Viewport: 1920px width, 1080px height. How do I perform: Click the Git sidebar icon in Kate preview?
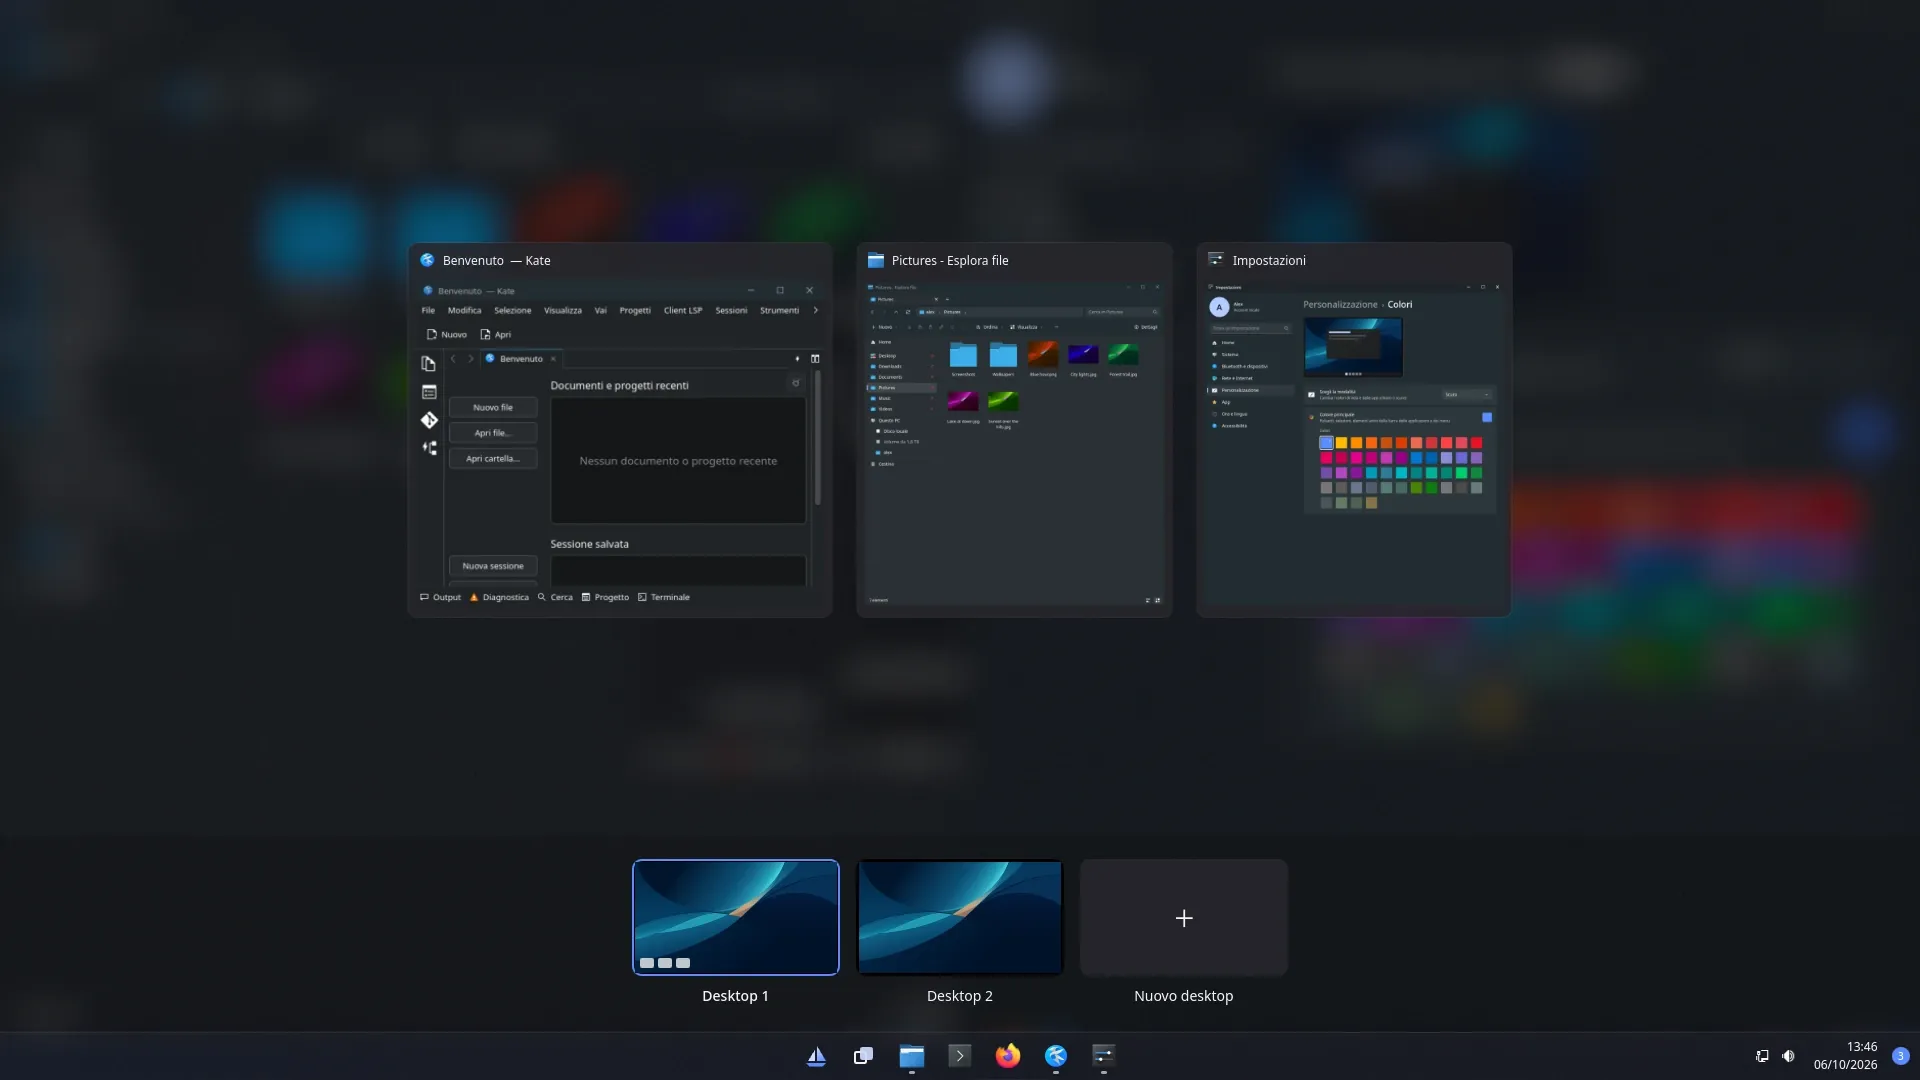point(429,420)
